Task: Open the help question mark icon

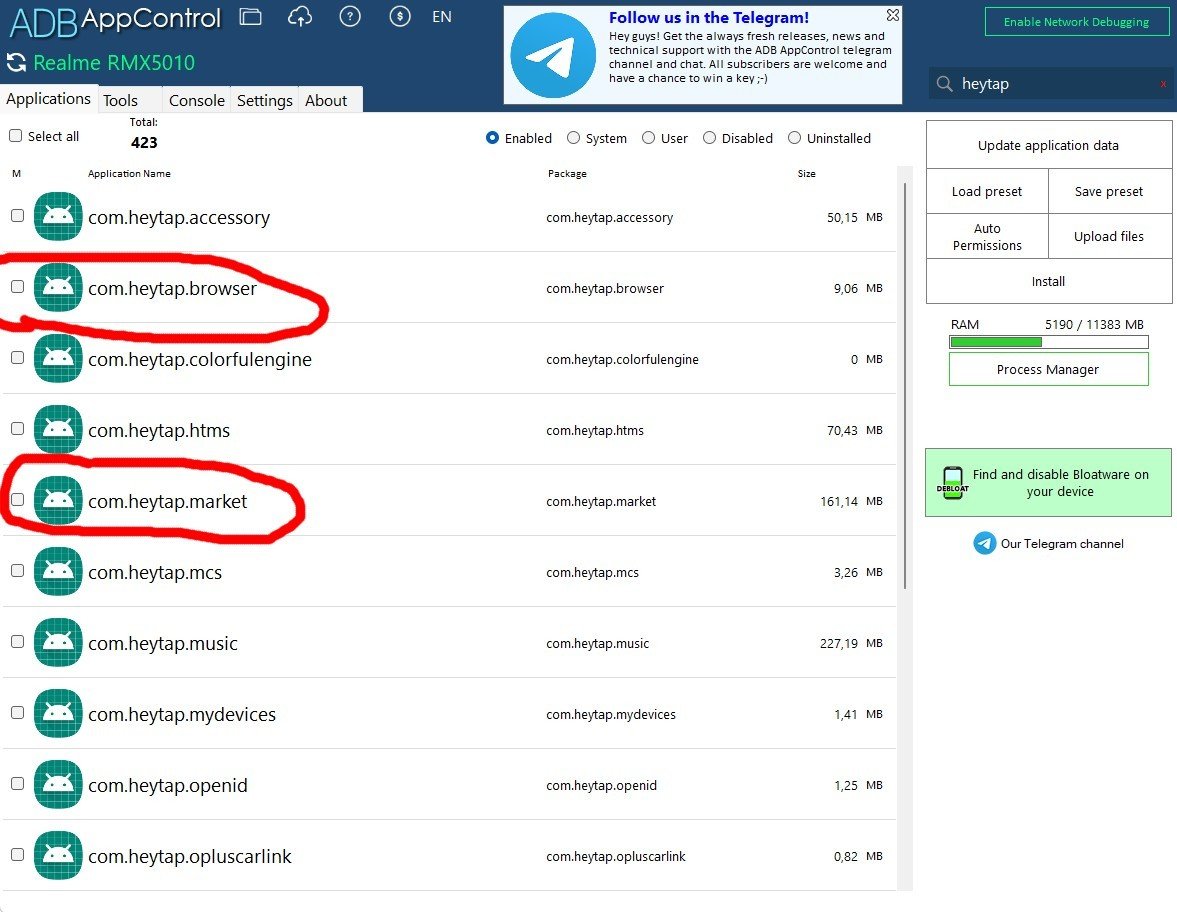Action: point(350,17)
